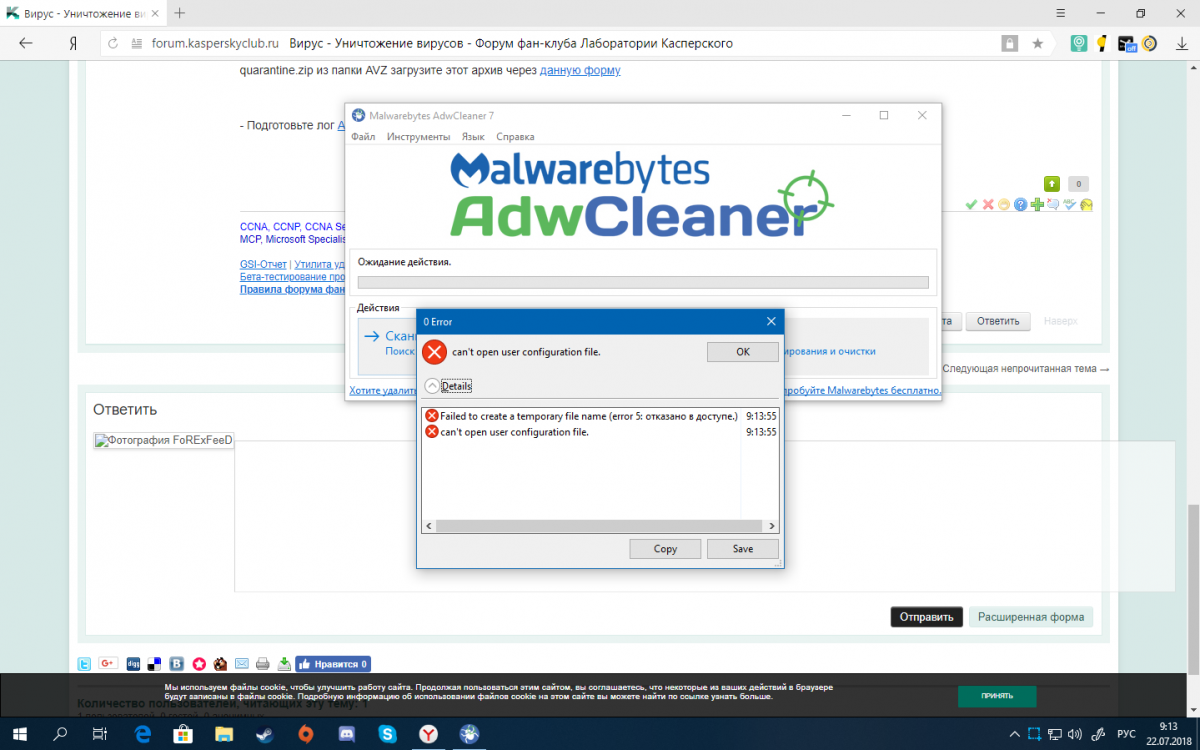The height and width of the screenshot is (750, 1200).
Task: Click the green plus post icon
Action: 1037,204
